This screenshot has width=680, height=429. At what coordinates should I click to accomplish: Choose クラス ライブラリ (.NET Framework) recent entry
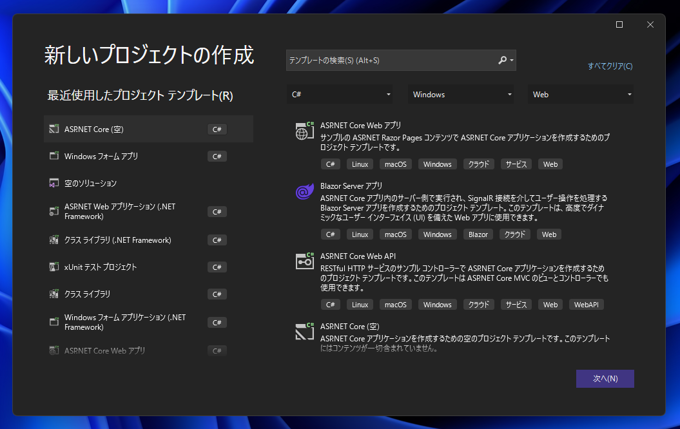[148, 240]
